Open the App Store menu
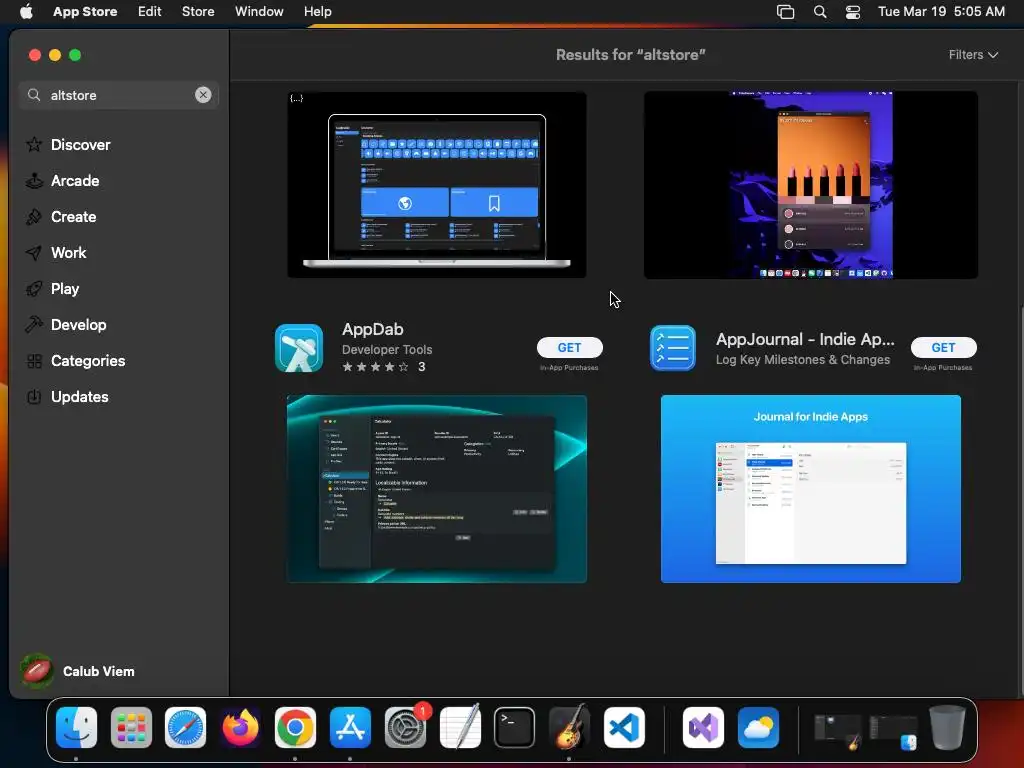The image size is (1024, 768). (x=85, y=11)
